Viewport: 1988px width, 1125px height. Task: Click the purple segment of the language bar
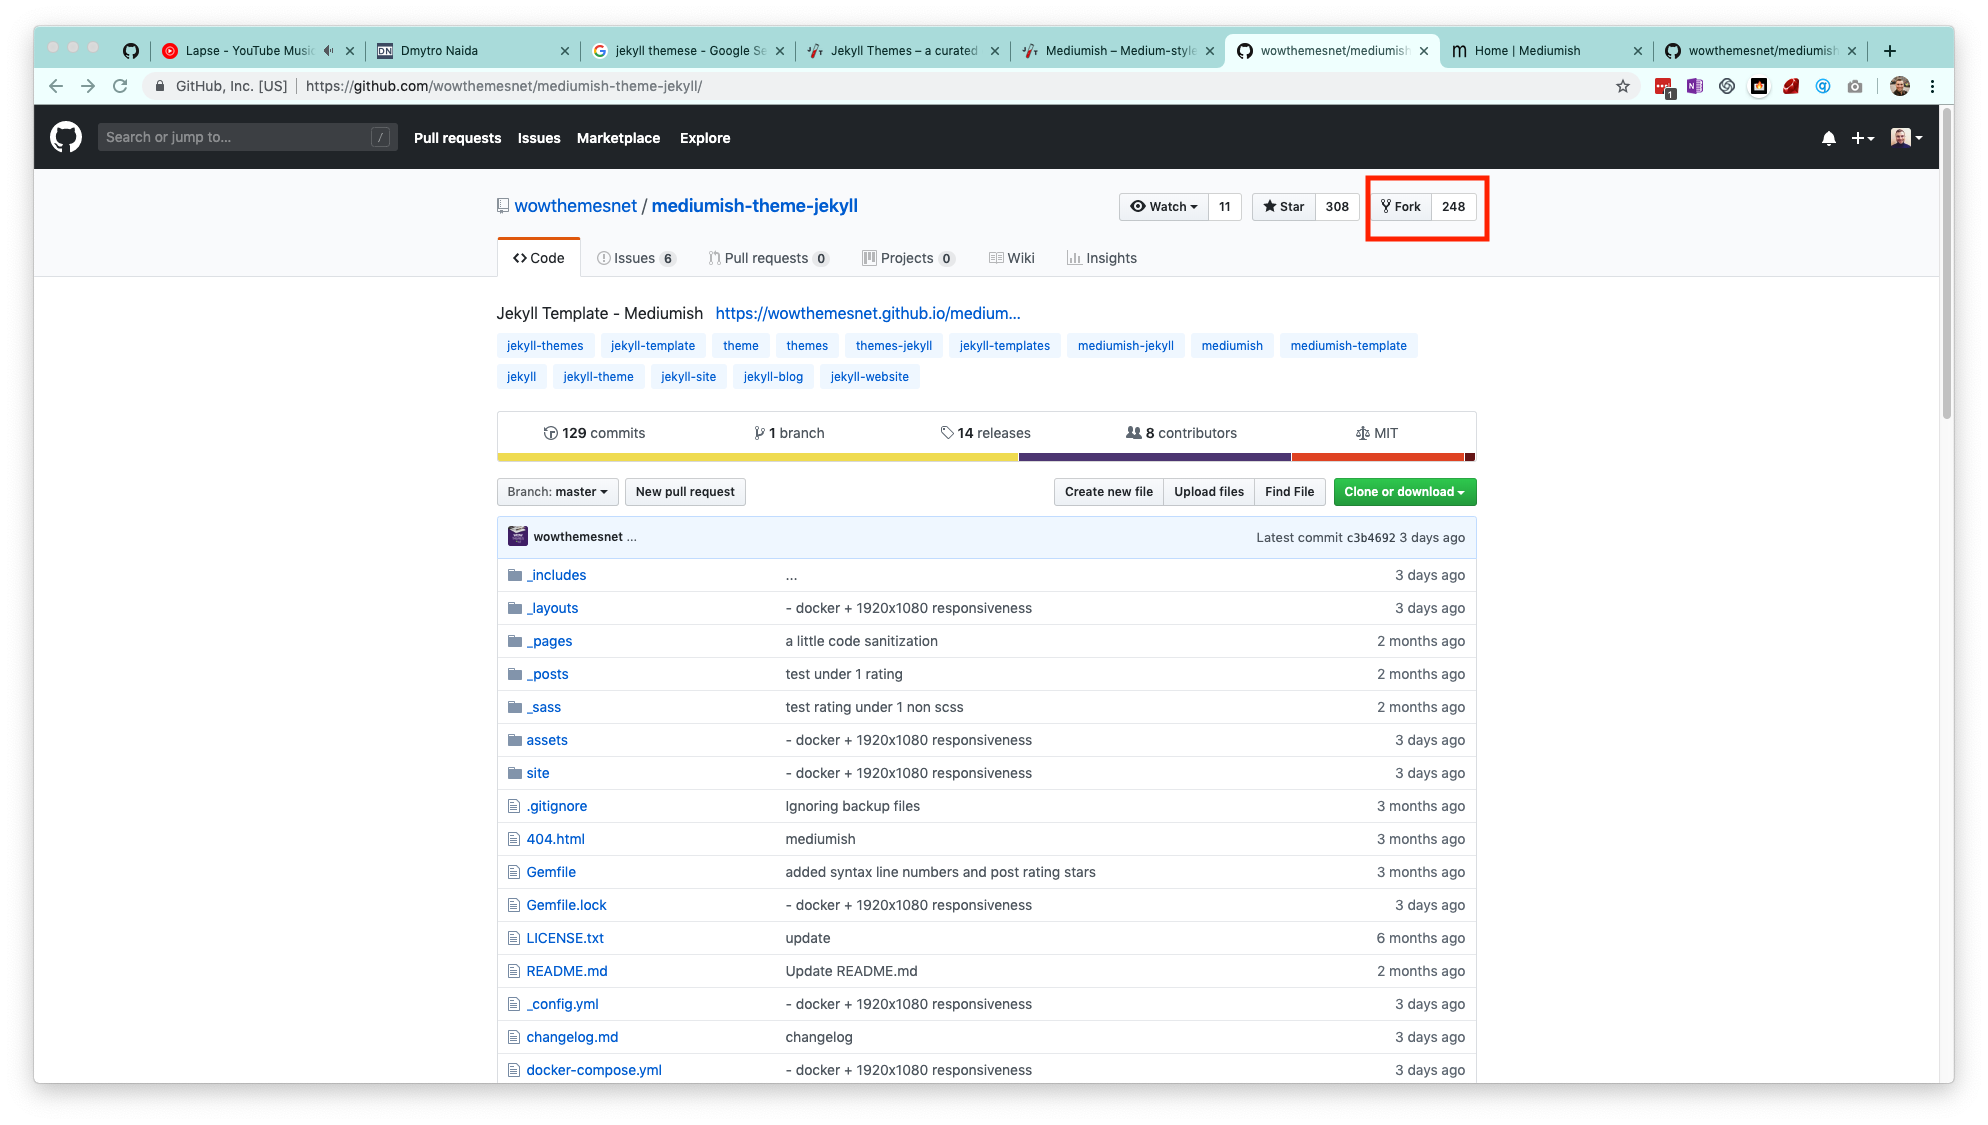click(x=1155, y=457)
